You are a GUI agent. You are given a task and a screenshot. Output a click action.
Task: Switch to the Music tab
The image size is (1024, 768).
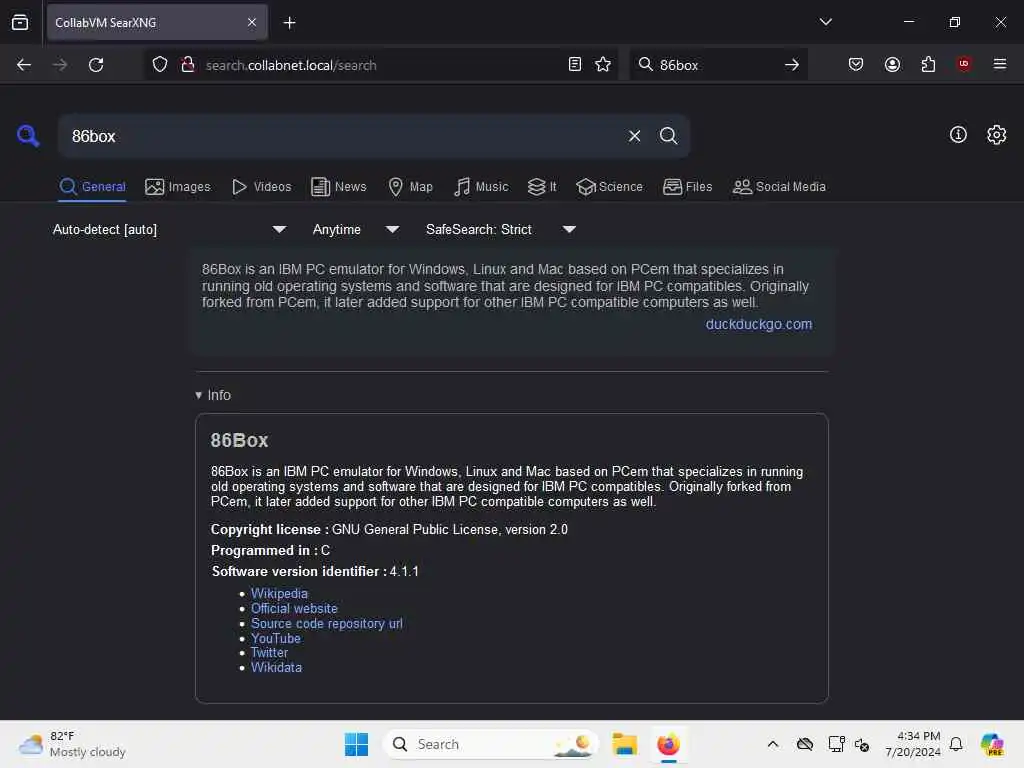481,187
